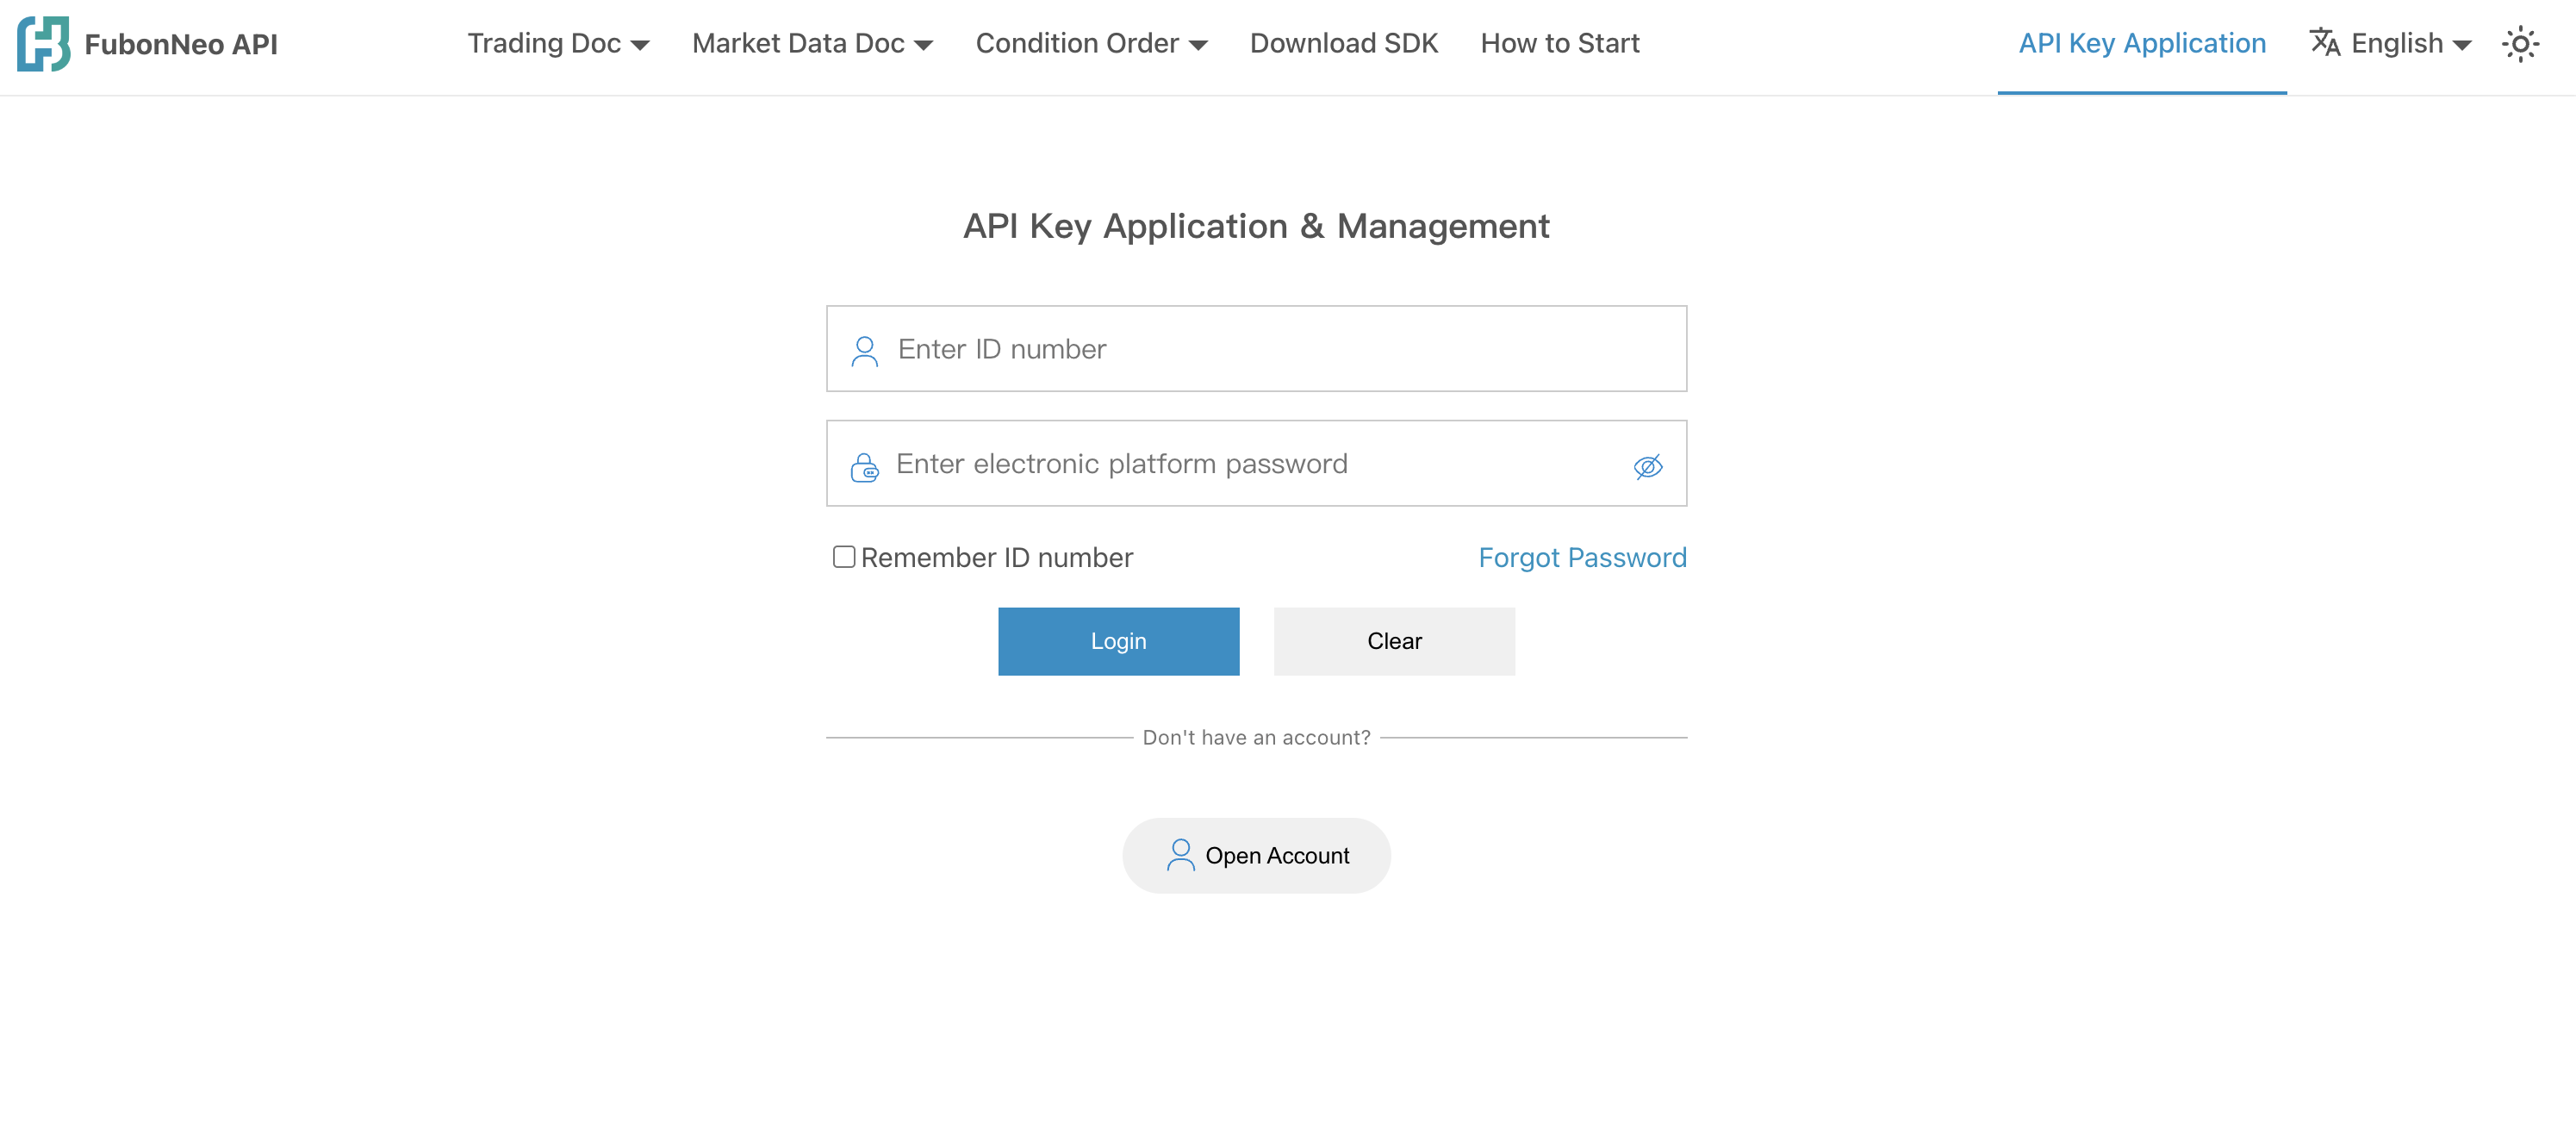Click the FubonNeo logo icon
This screenshot has height=1141, width=2576.
(42, 43)
